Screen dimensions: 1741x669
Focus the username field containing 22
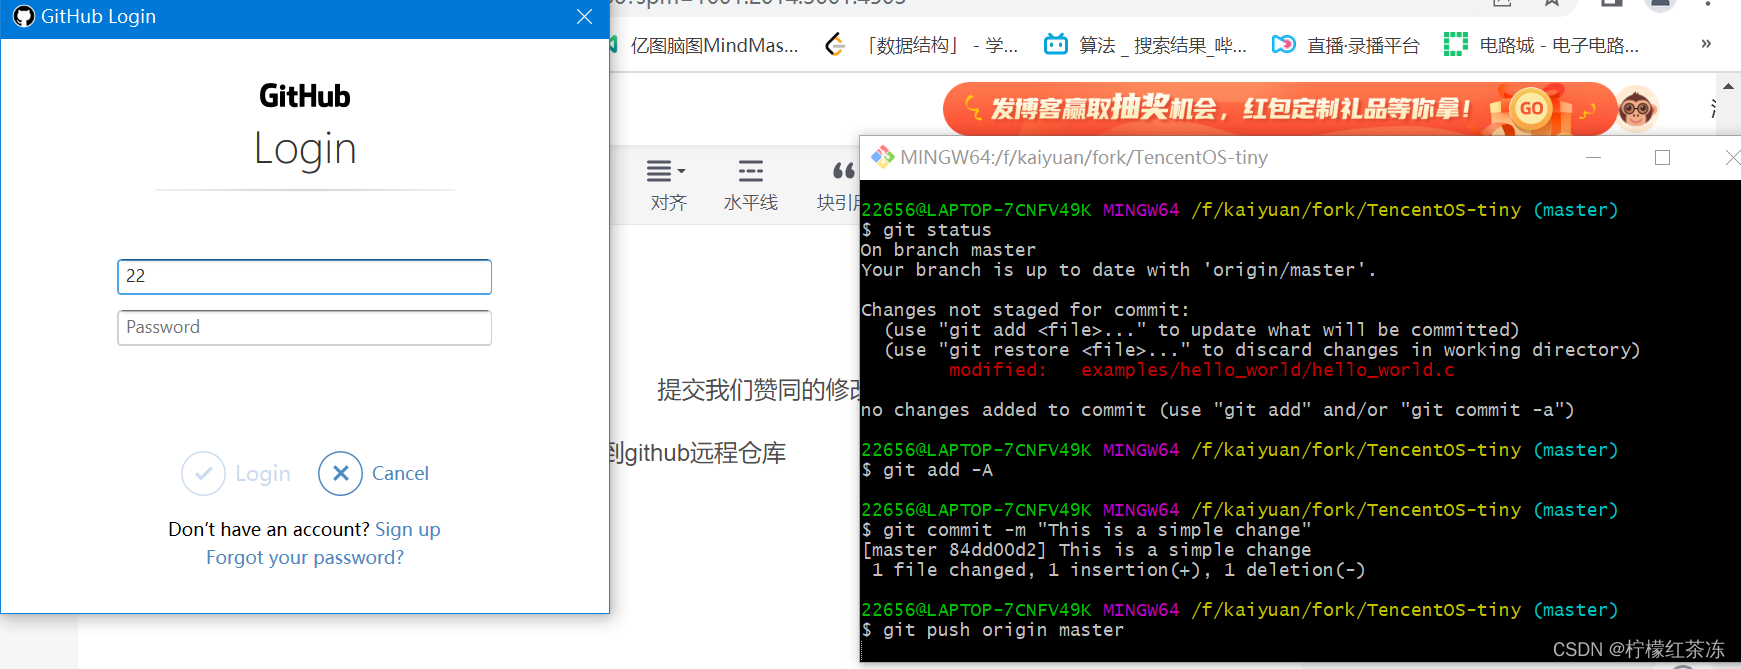click(x=304, y=277)
